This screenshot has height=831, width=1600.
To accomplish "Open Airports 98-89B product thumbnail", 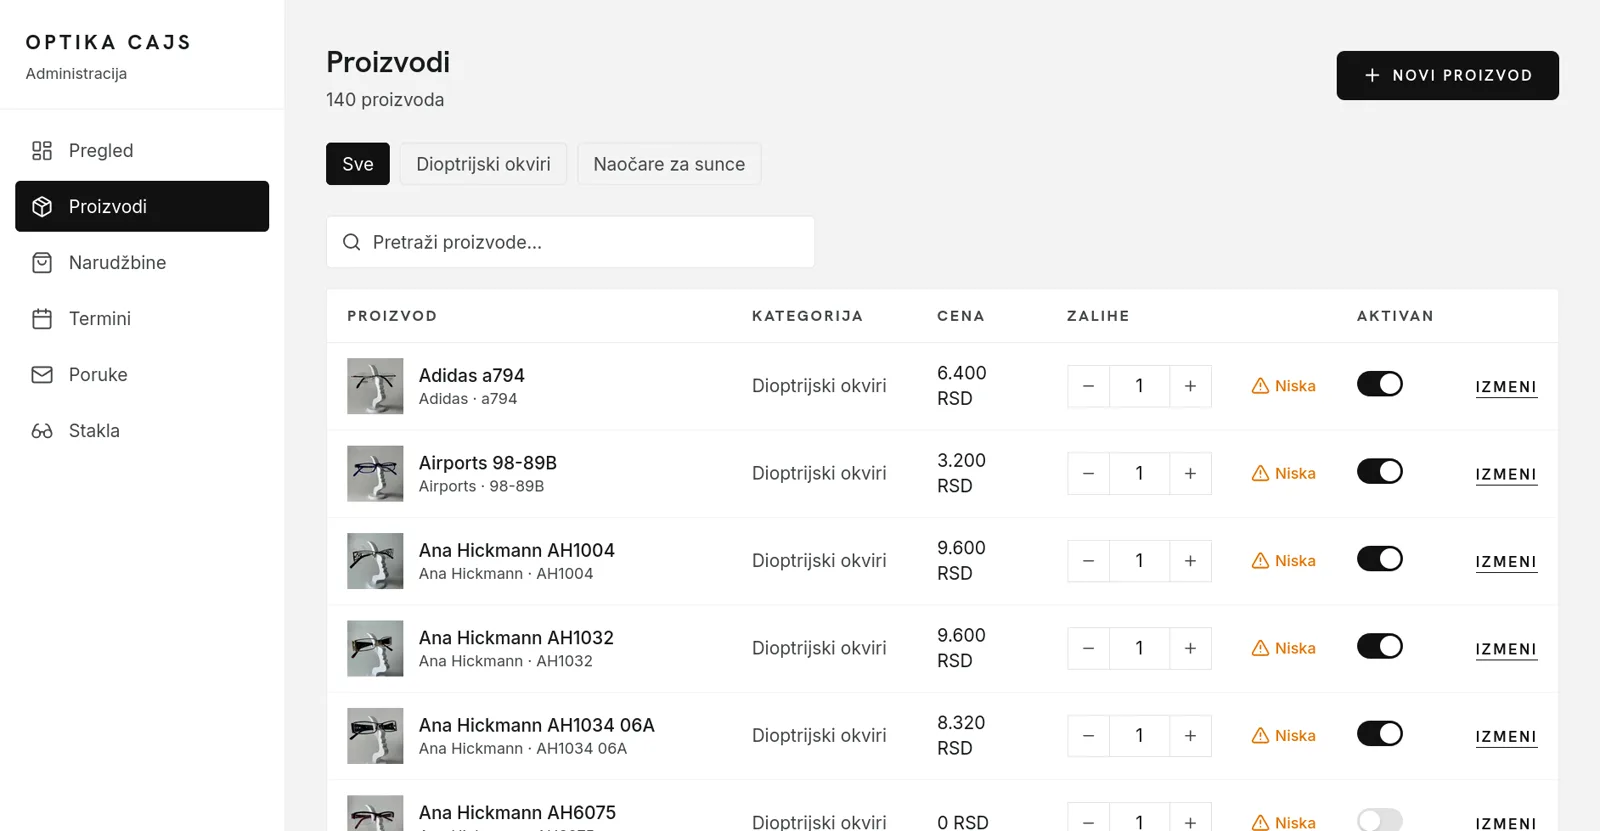I will pyautogui.click(x=375, y=474).
